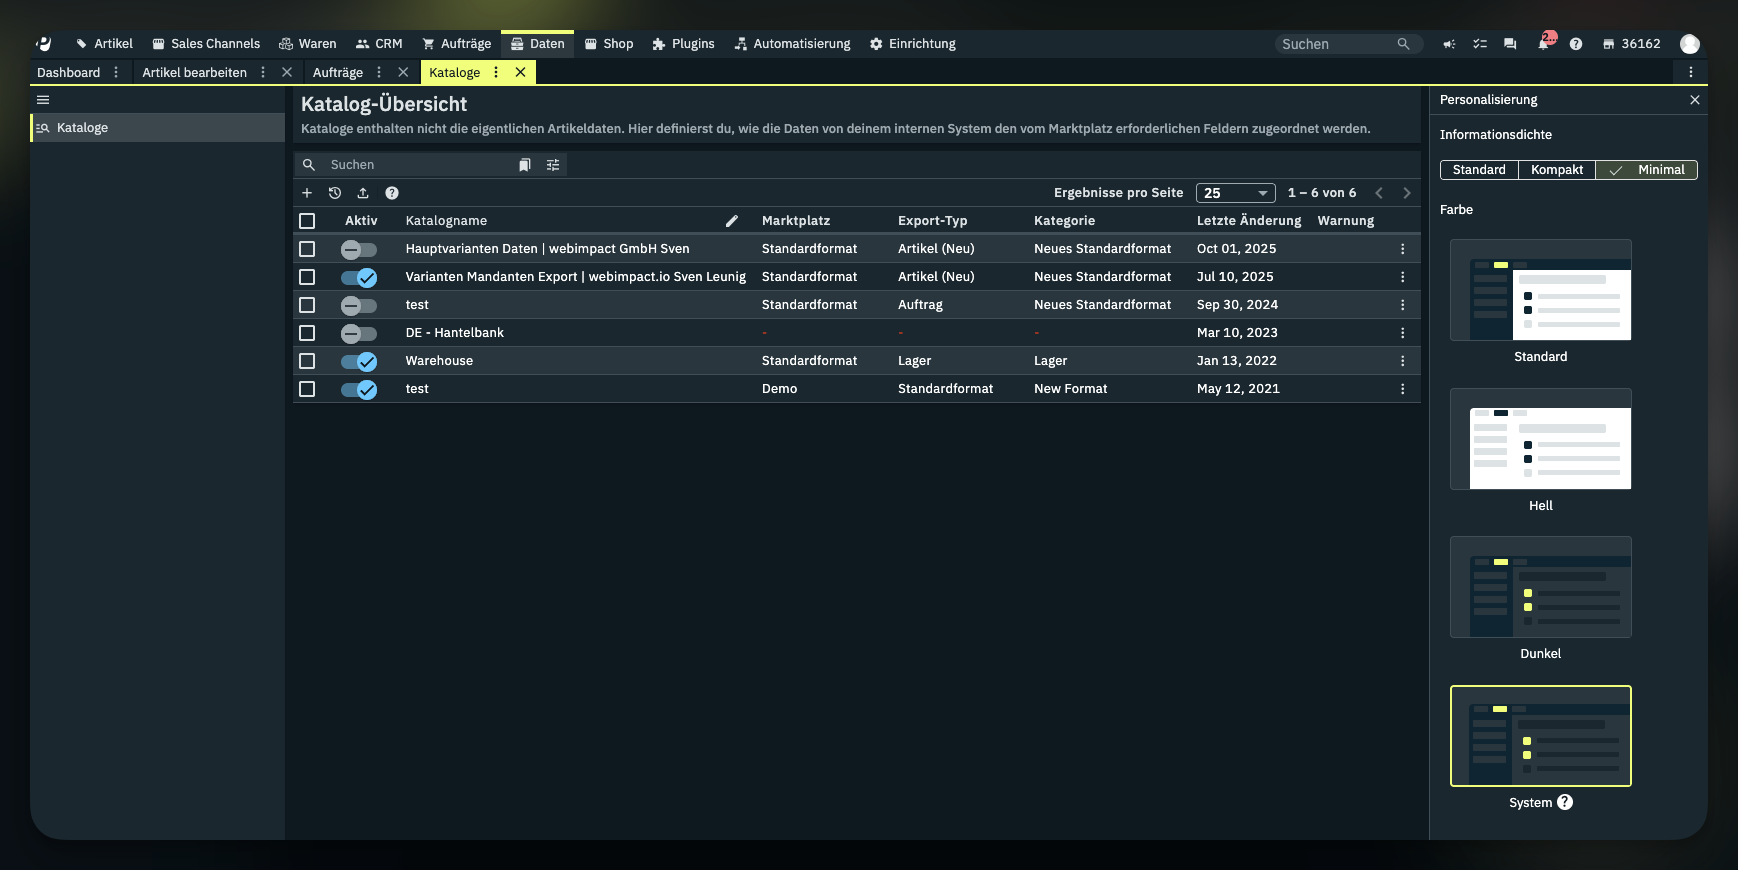
Task: Open the saved filters bookmark icon
Action: (x=525, y=165)
